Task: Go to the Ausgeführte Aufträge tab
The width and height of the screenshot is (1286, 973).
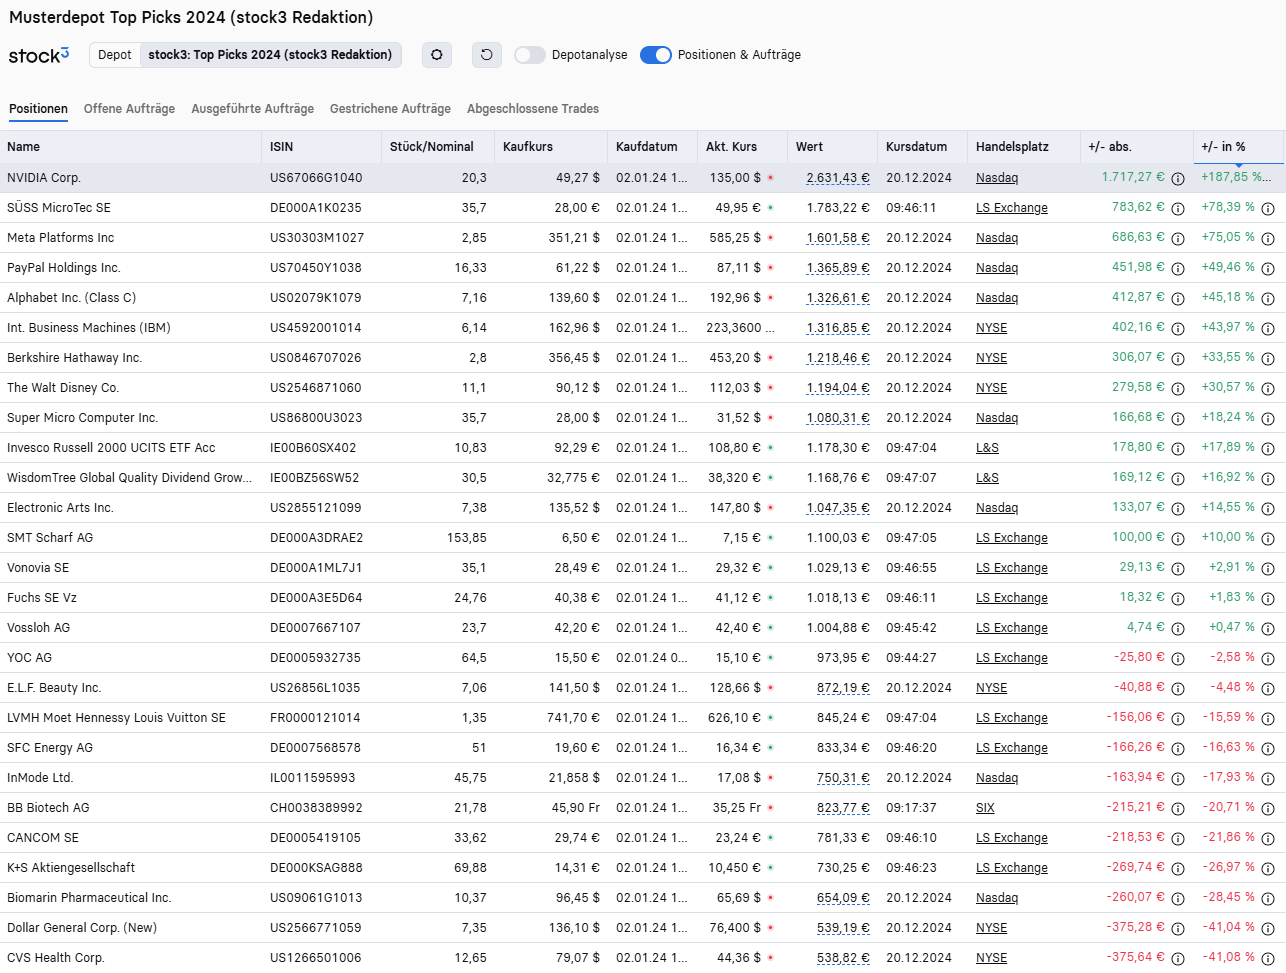Action: [252, 109]
